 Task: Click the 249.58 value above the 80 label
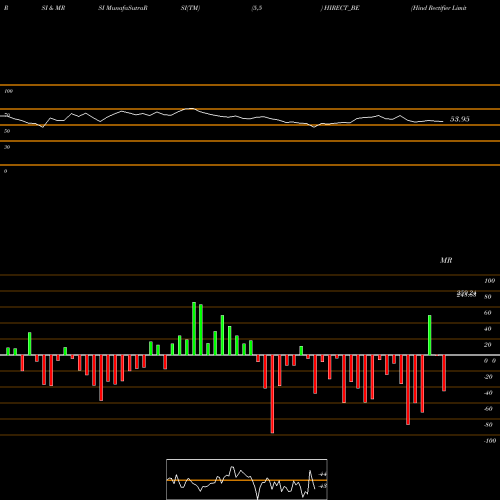(466, 294)
